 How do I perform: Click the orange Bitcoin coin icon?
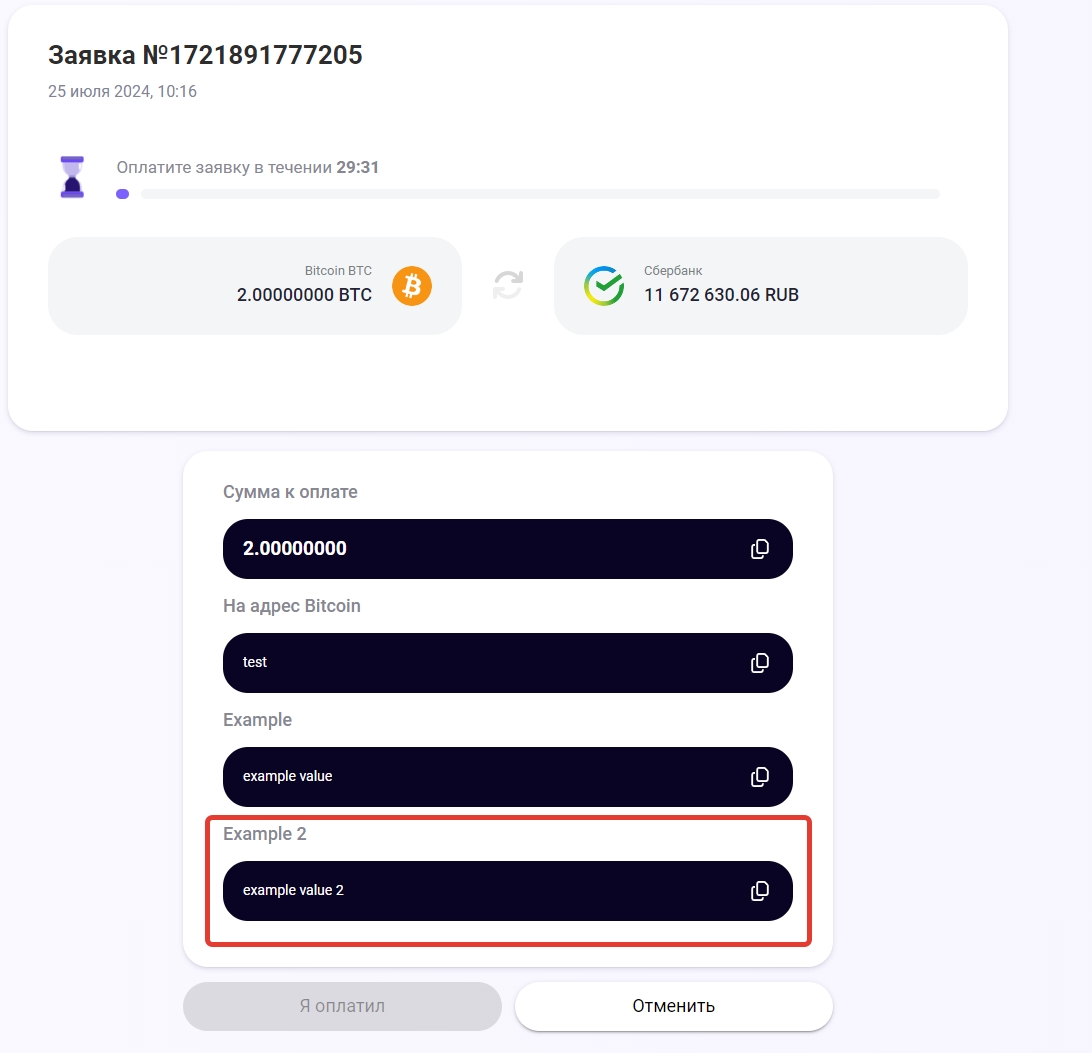tap(411, 286)
